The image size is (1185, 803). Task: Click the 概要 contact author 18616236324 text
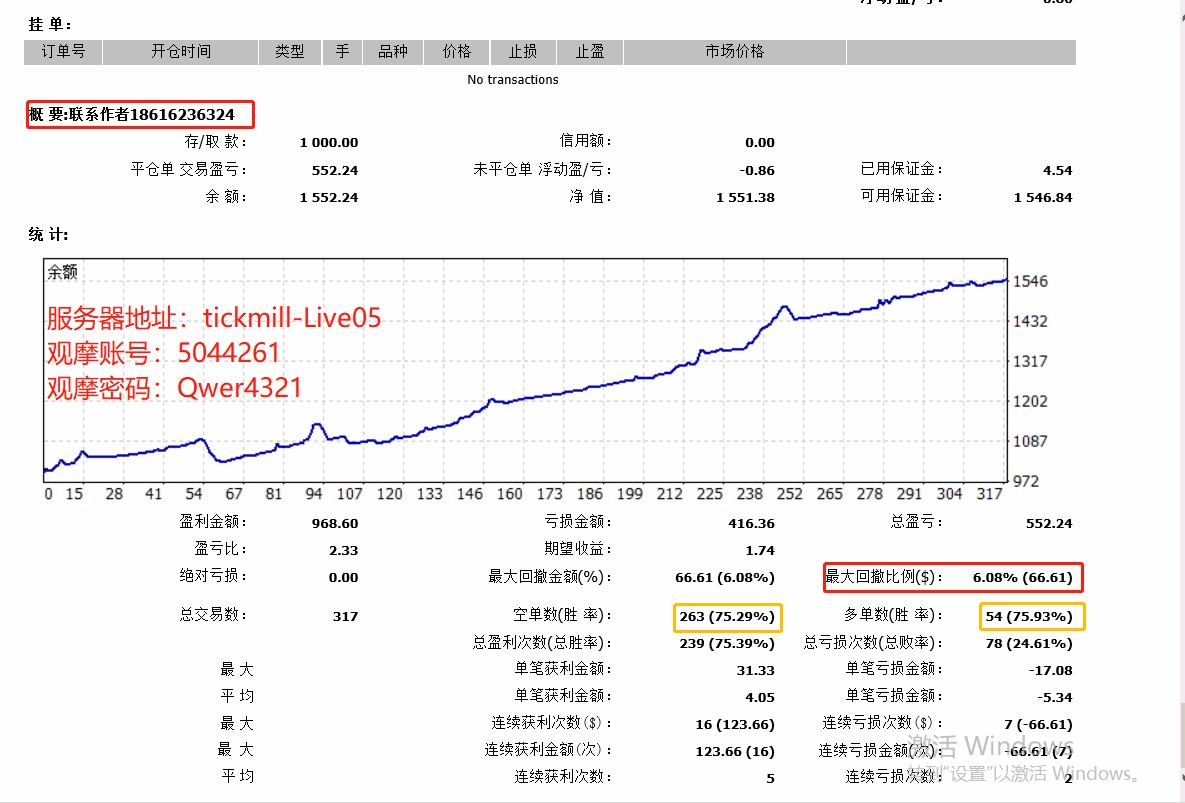(132, 115)
